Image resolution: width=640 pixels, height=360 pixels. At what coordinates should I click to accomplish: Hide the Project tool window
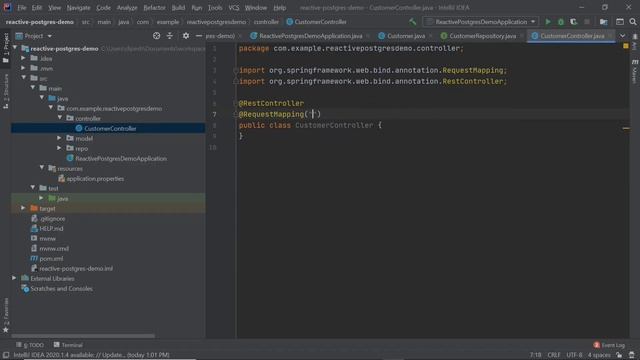[198, 36]
